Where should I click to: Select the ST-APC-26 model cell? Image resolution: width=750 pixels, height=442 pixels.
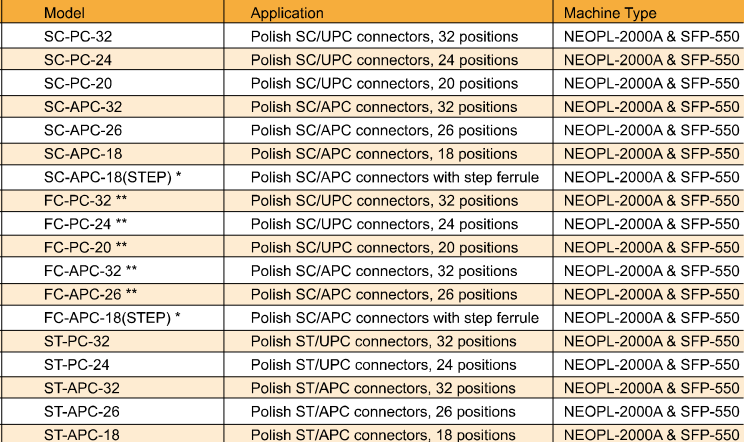[82, 411]
